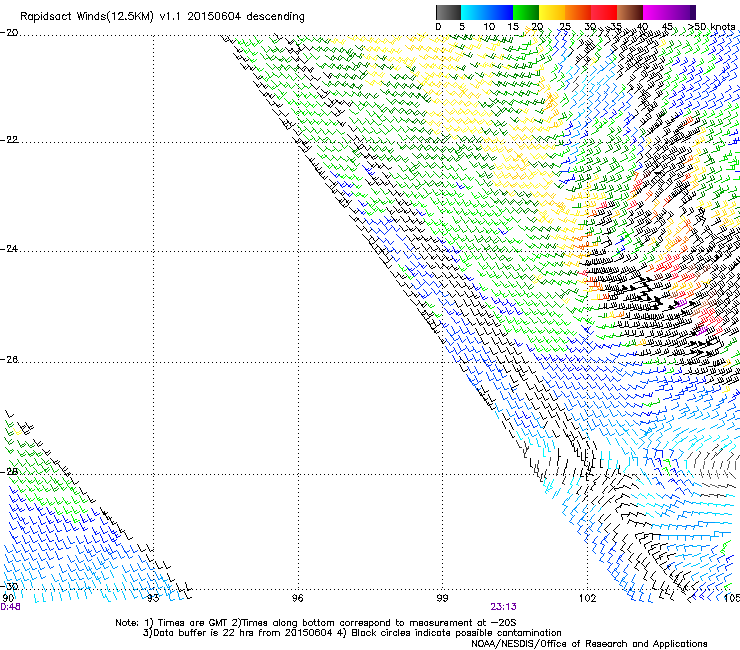Viewport: 740px width, 650px height.
Task: Click the '102' longitude axis label
Action: 588,598
